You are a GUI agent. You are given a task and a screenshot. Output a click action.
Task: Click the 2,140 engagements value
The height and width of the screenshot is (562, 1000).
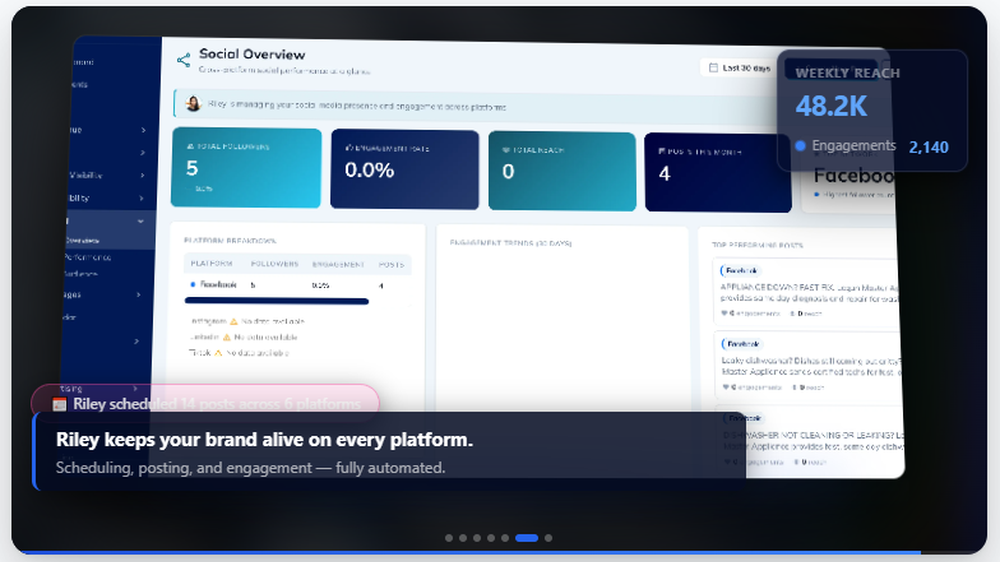click(x=929, y=147)
